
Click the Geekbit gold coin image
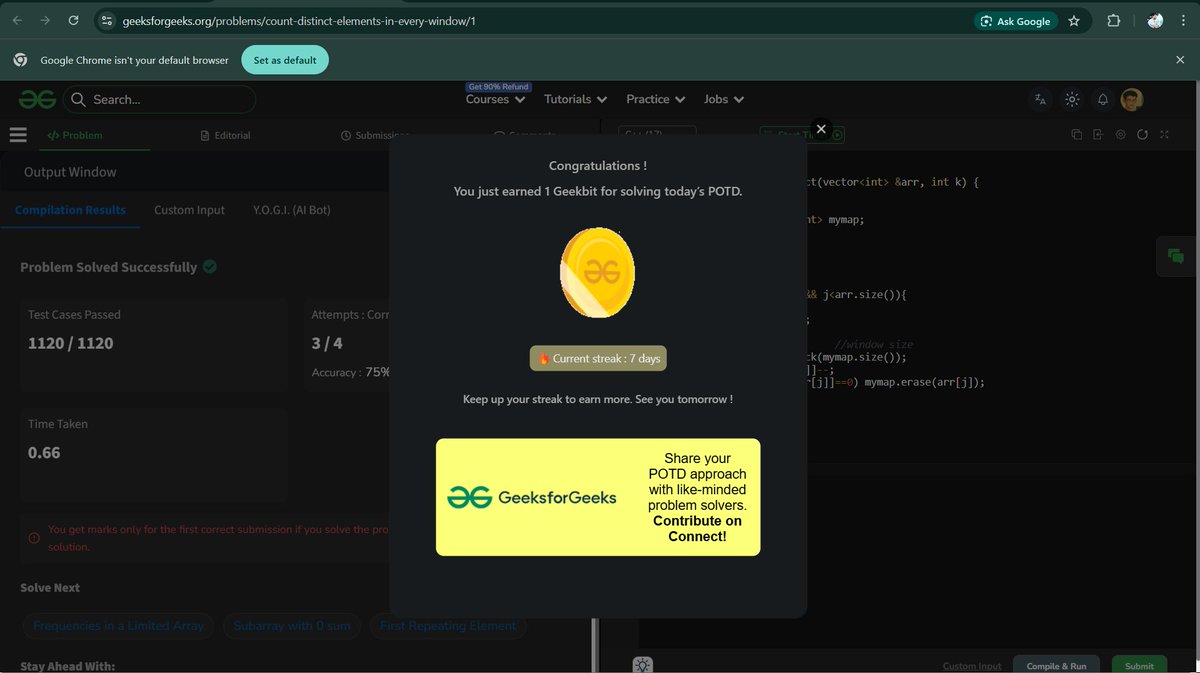(597, 273)
